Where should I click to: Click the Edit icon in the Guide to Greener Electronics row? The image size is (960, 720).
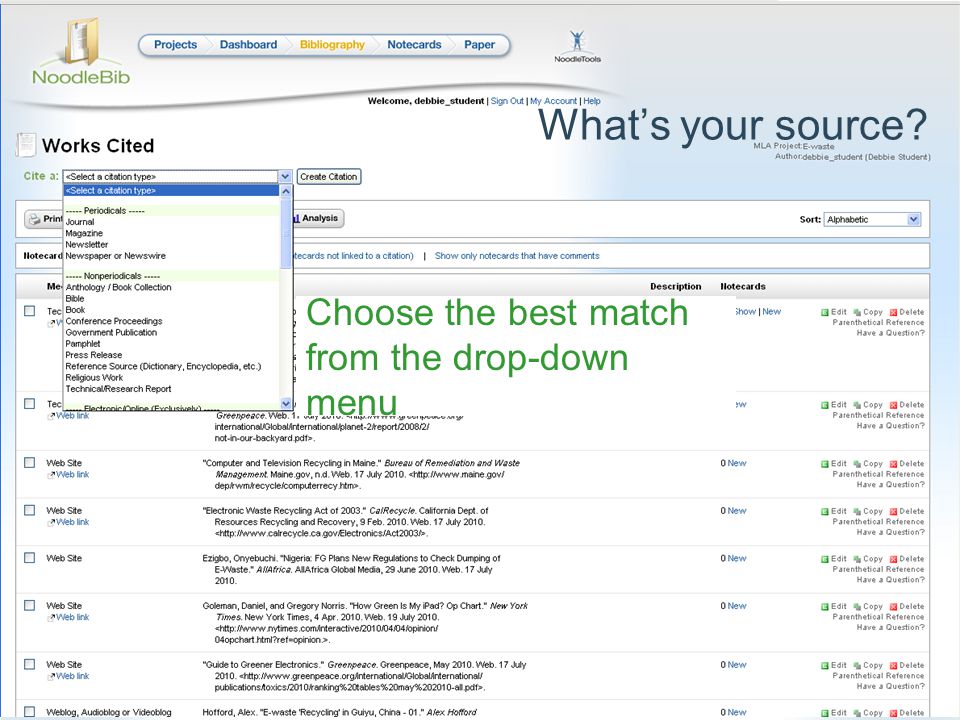tap(825, 666)
